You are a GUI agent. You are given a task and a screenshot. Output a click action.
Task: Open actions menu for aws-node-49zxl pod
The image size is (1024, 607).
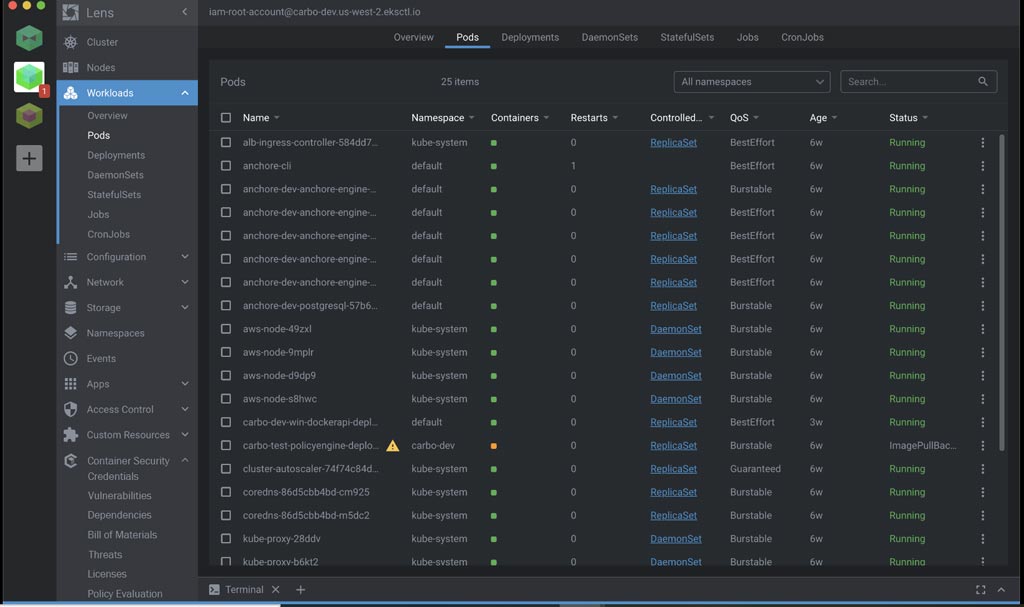coord(983,329)
